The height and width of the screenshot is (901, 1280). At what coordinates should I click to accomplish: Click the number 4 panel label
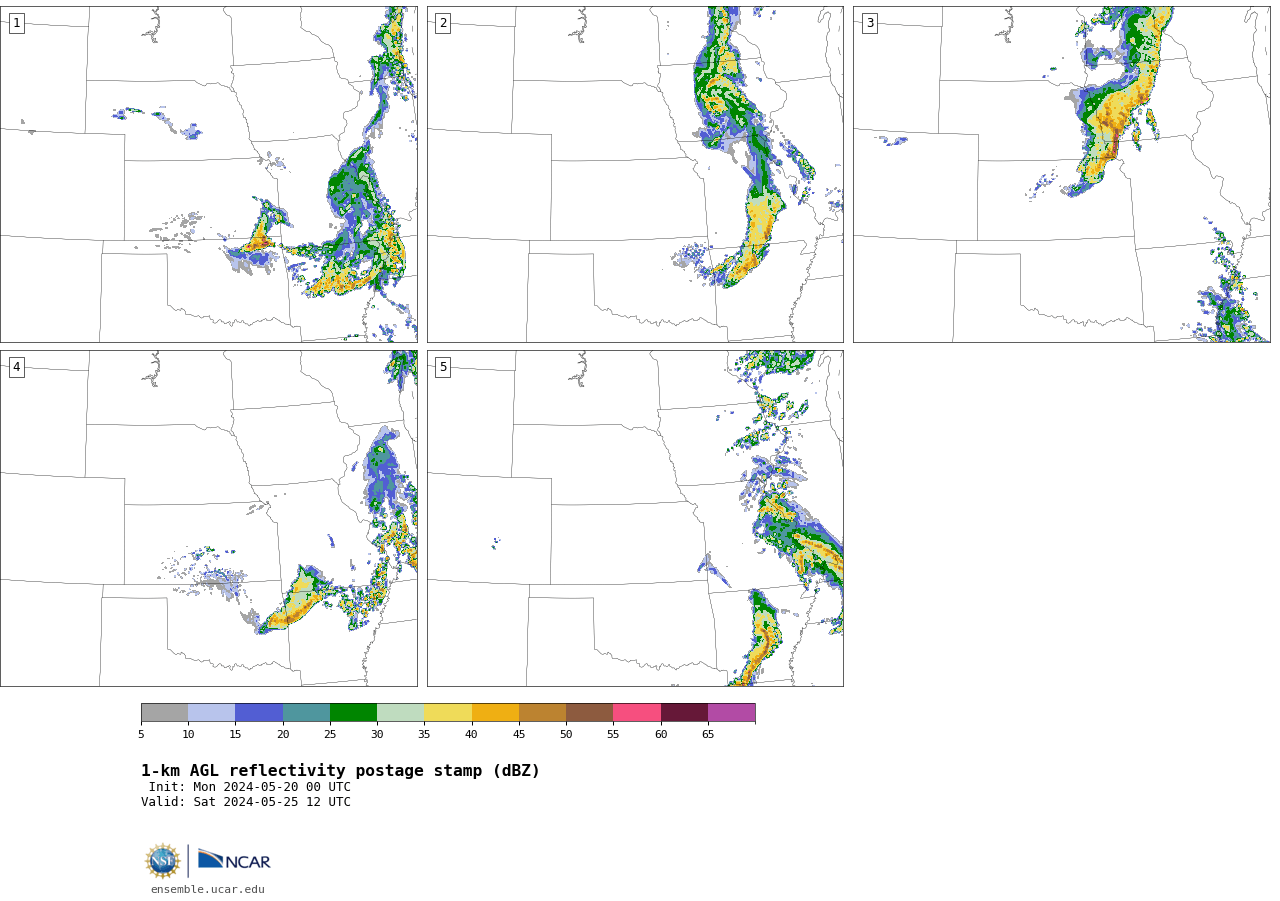16,367
